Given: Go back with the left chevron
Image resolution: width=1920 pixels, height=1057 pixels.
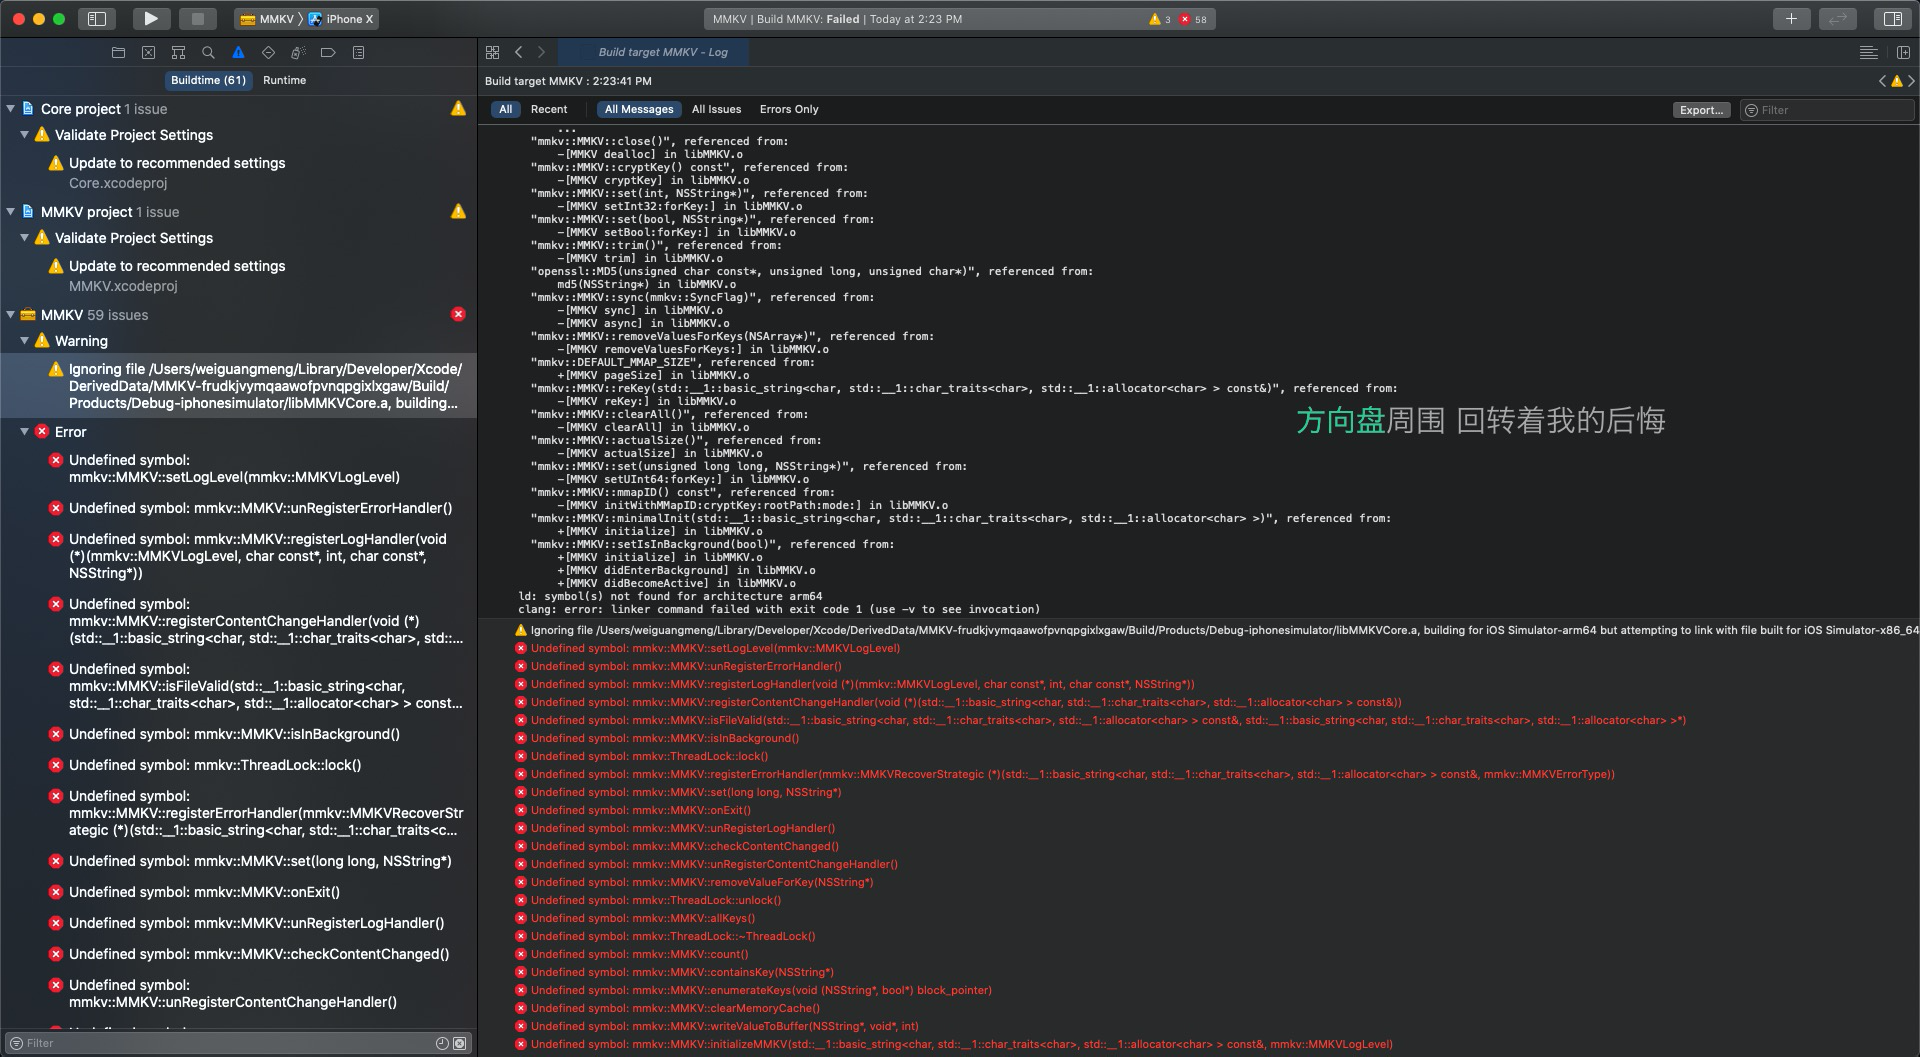Looking at the screenshot, I should (x=518, y=52).
